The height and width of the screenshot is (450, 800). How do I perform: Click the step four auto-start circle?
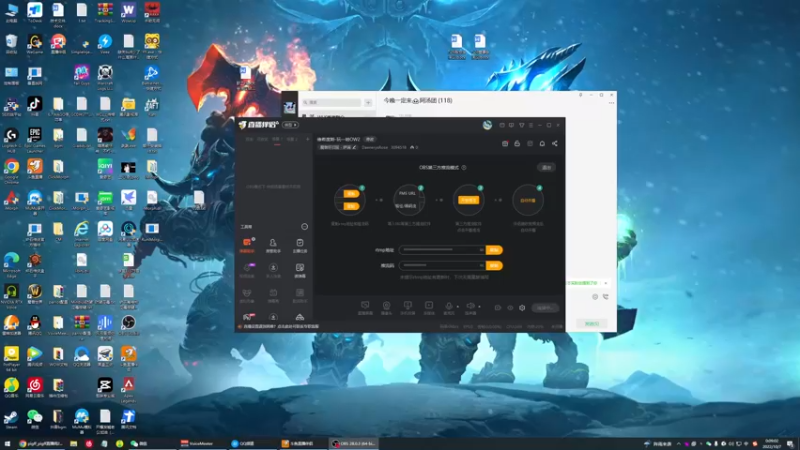coord(528,200)
